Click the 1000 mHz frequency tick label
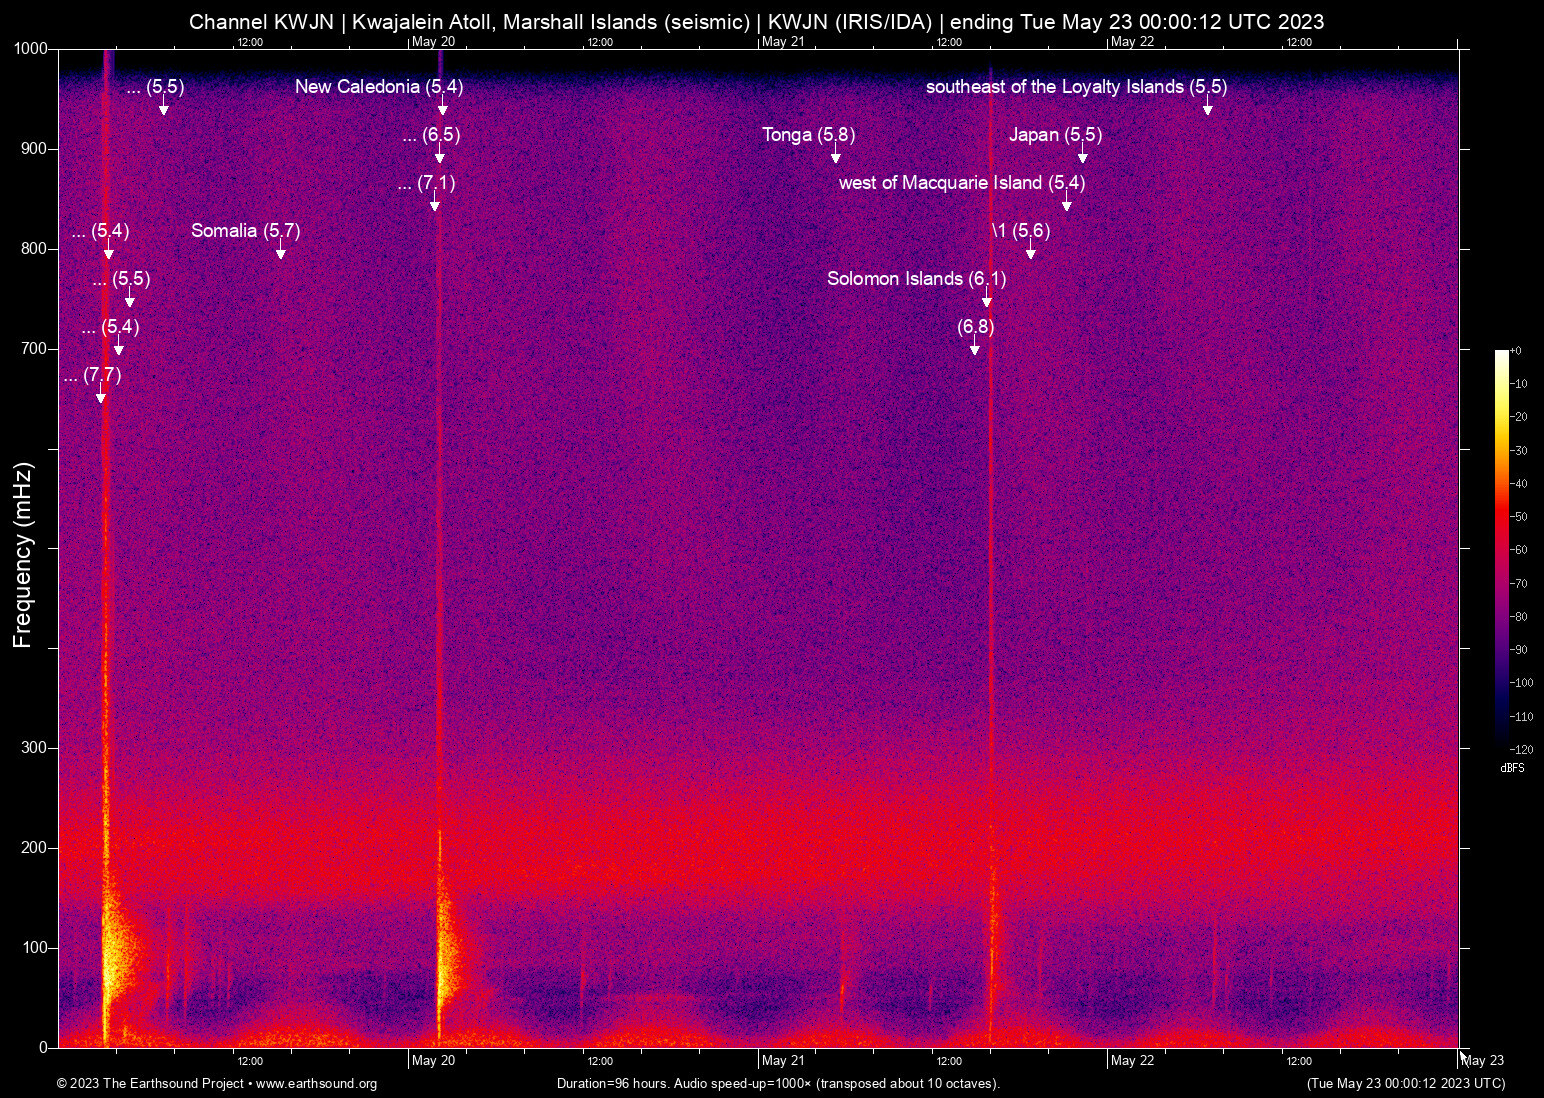This screenshot has height=1098, width=1544. tap(31, 49)
